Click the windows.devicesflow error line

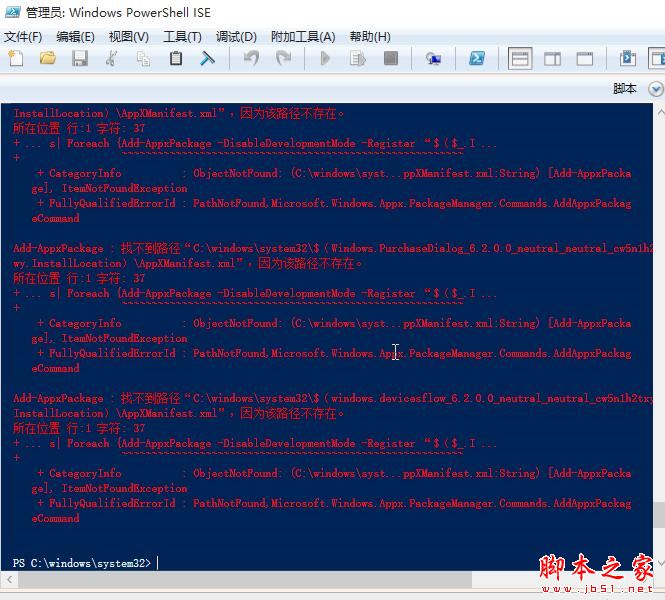click(333, 399)
